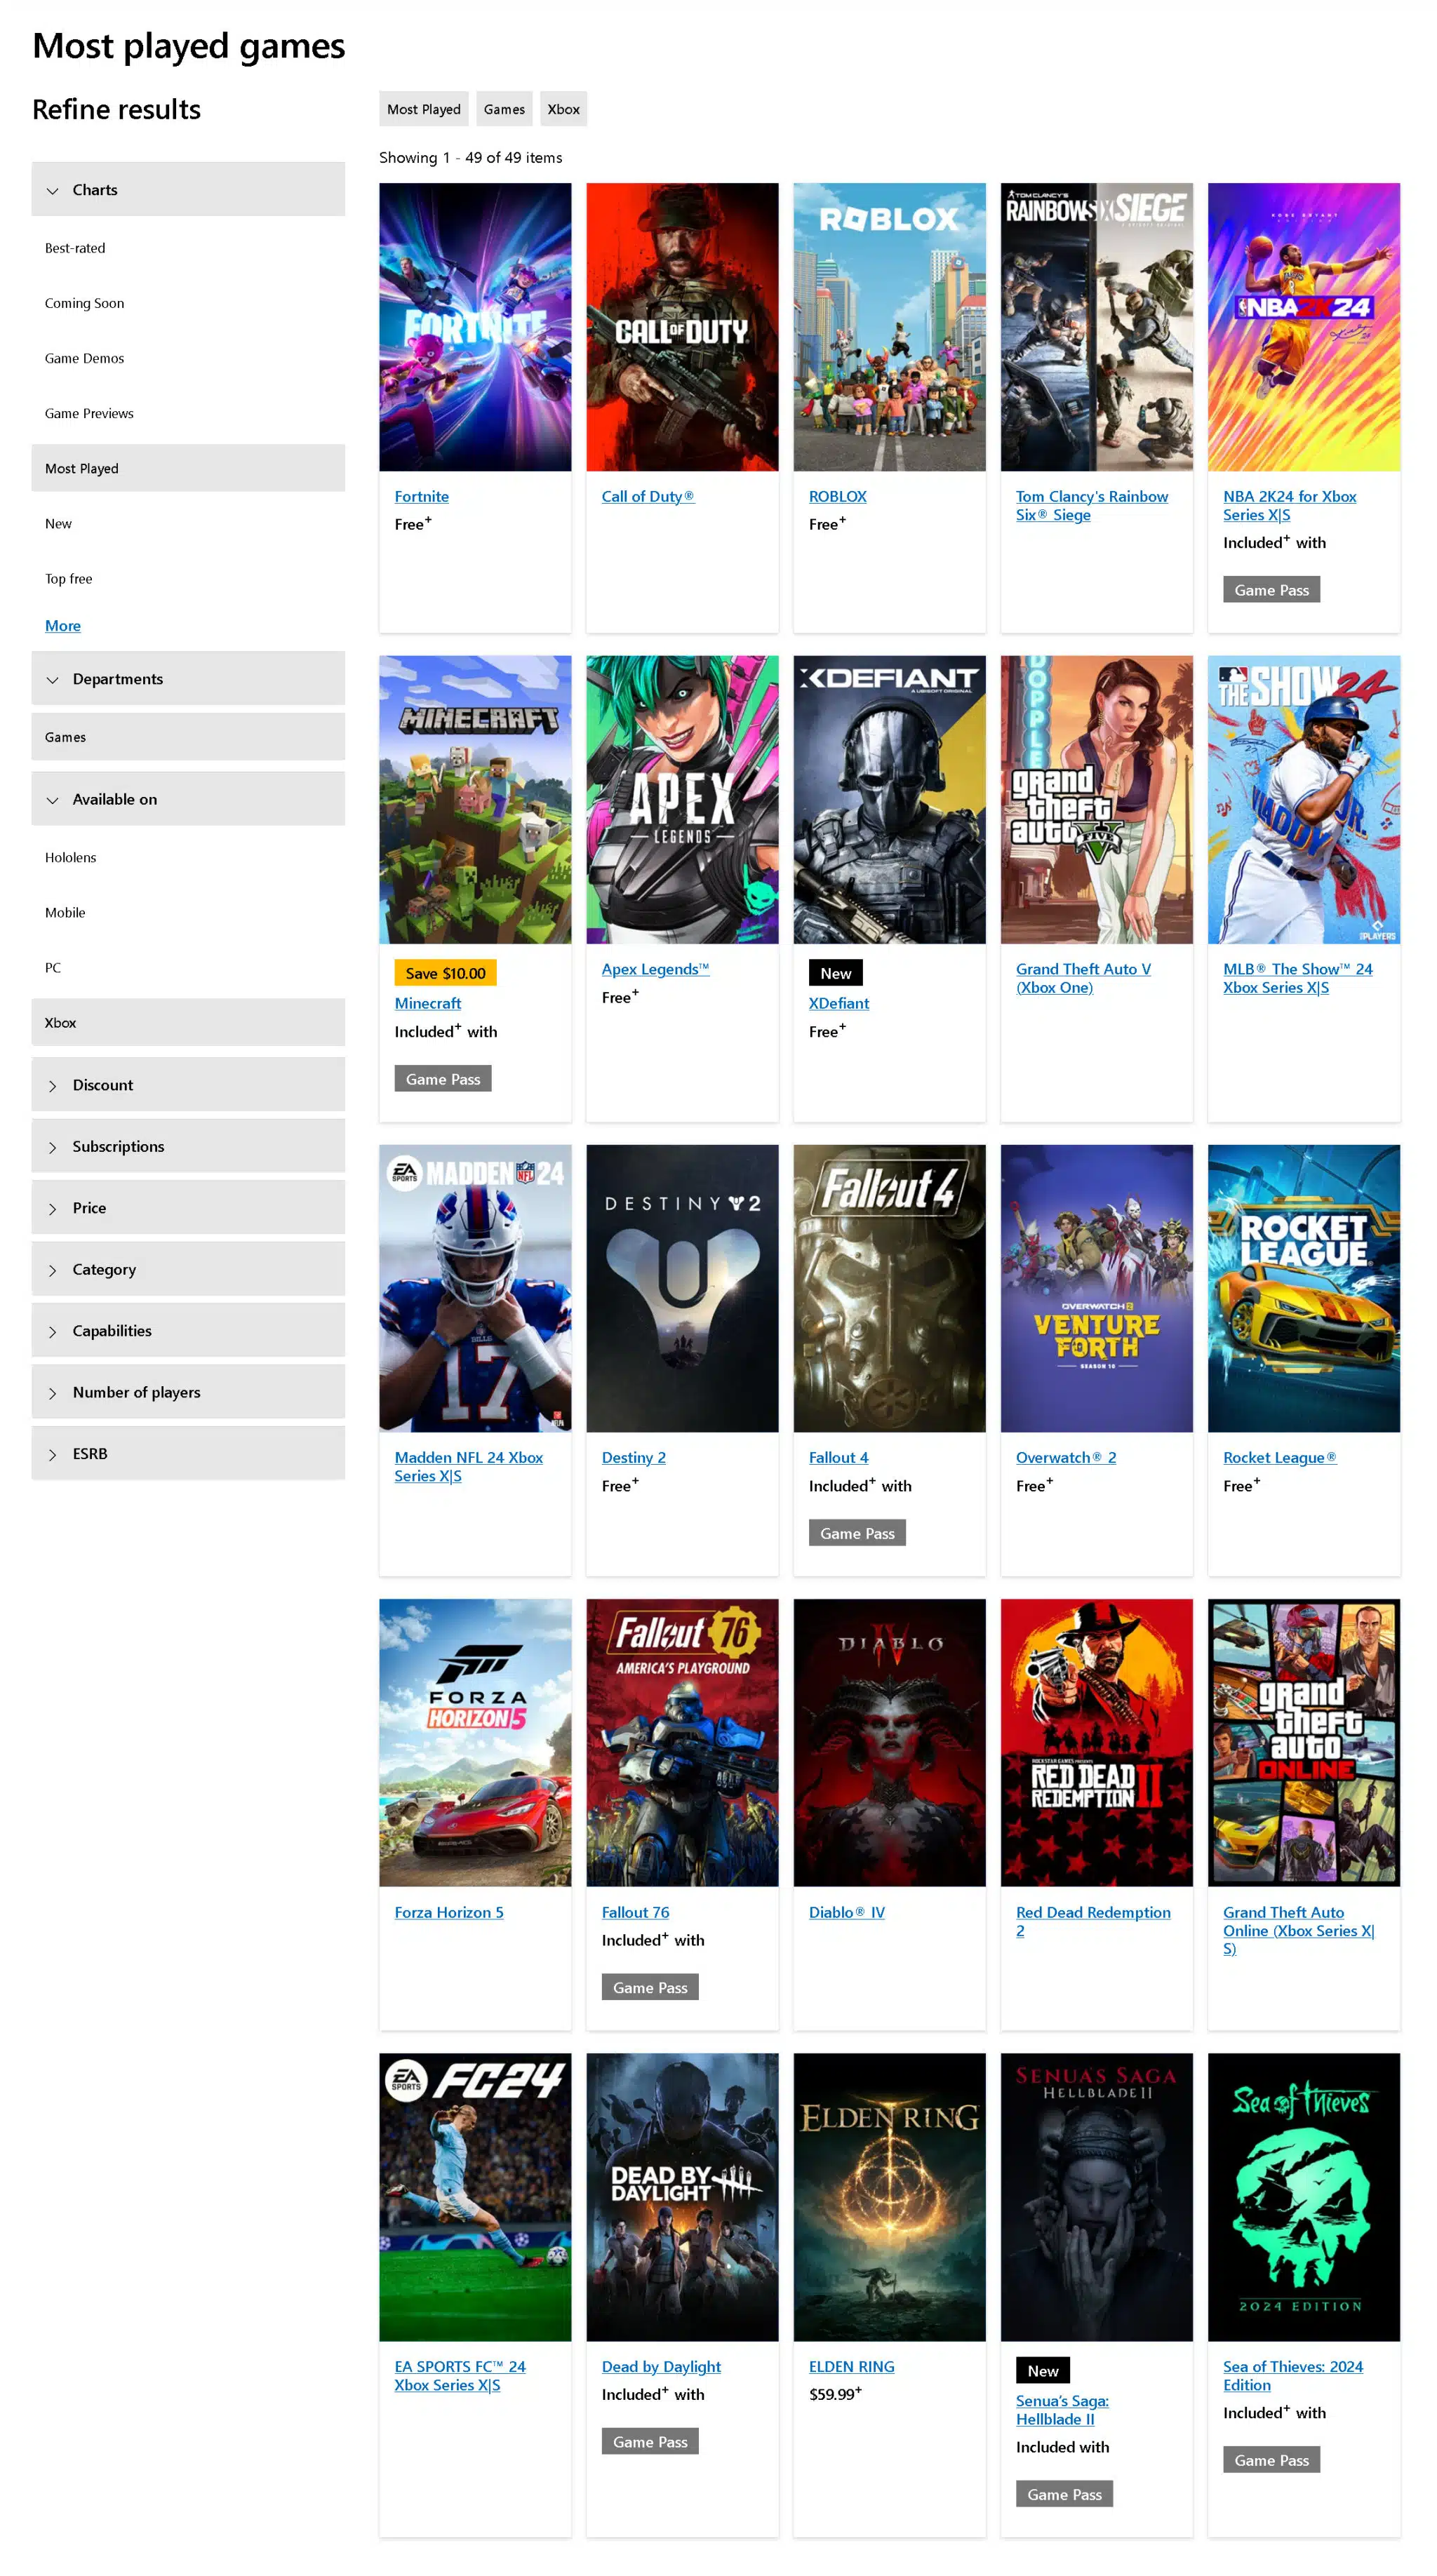Click the Save $10.00 badge on Minecraft
The image size is (1437, 2576).
tap(445, 973)
